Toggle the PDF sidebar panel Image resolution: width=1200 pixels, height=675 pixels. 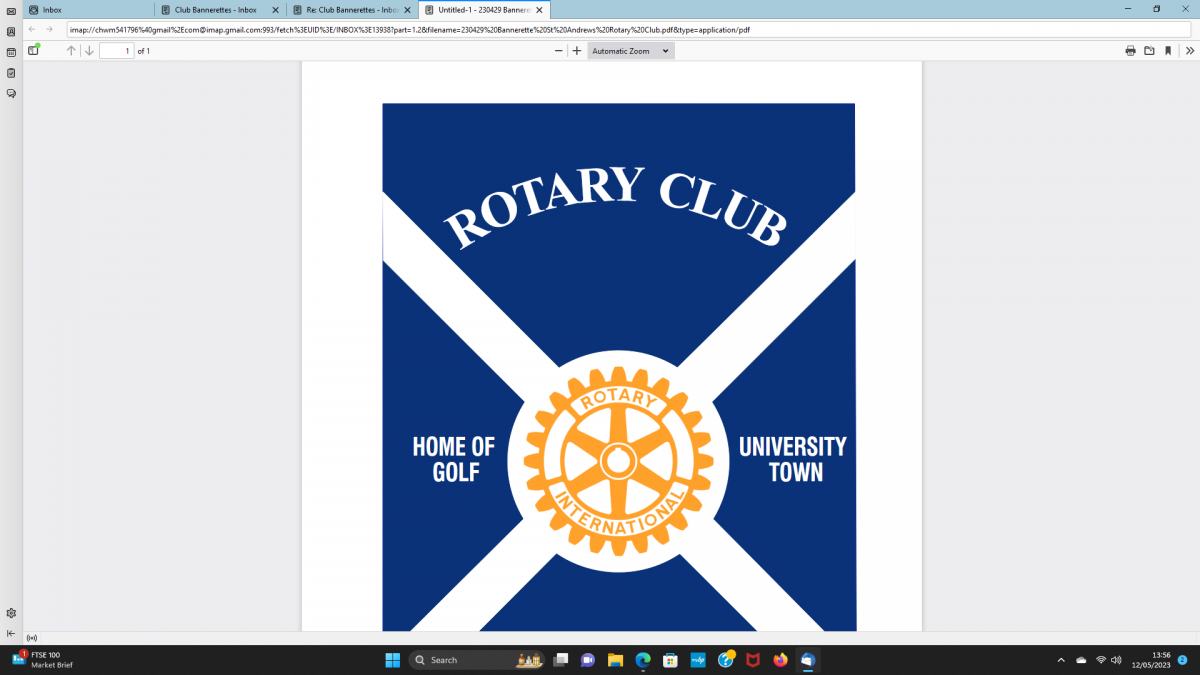pyautogui.click(x=34, y=50)
